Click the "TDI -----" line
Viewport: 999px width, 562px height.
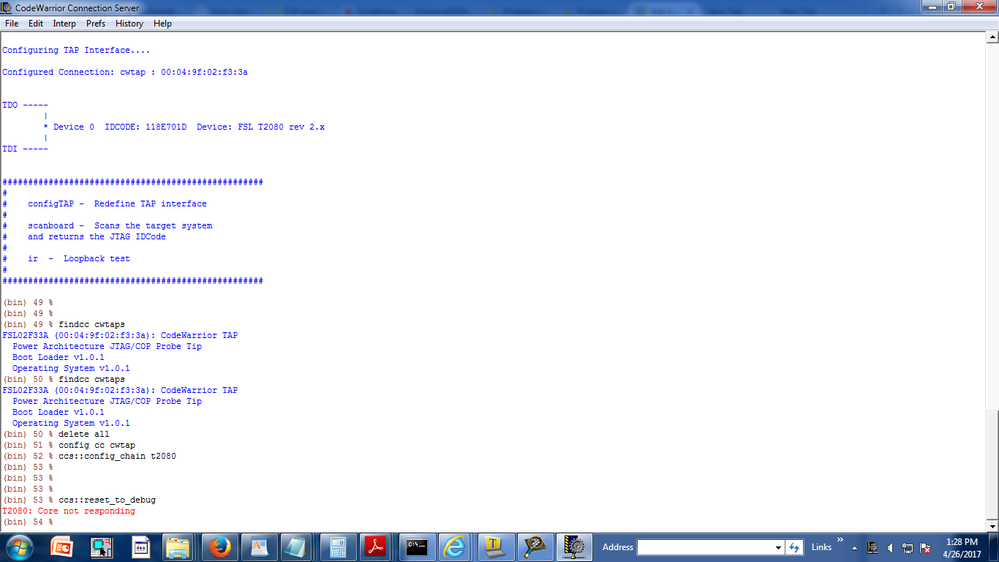[x=25, y=149]
